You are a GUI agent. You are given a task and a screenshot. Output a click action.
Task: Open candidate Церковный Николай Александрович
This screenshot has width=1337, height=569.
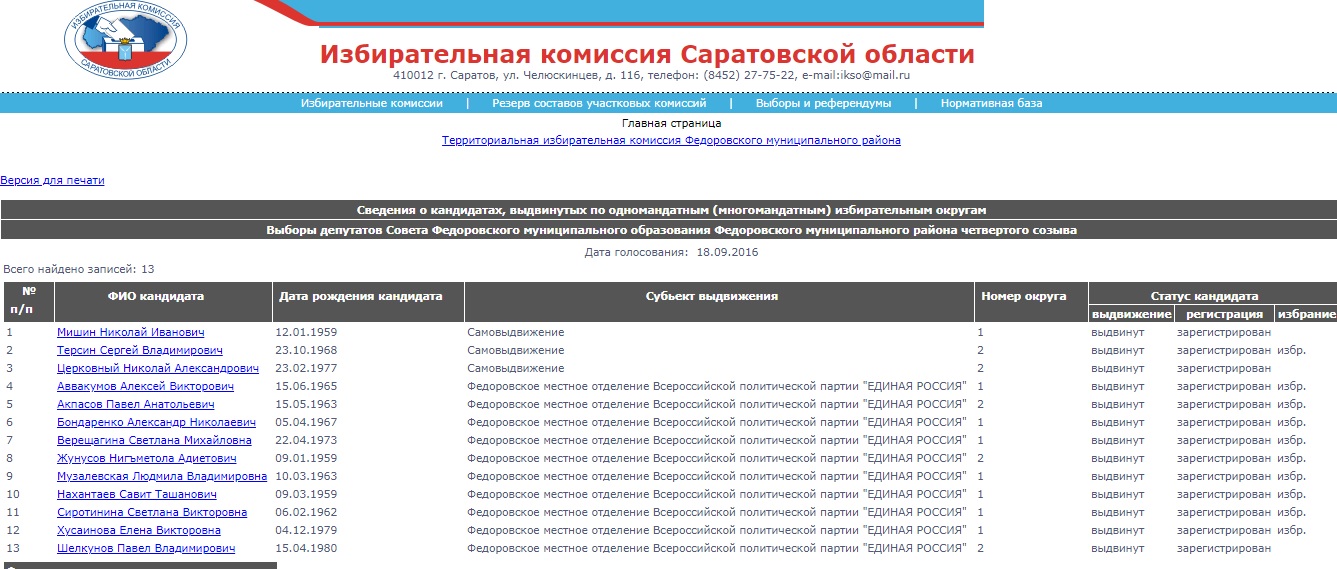(x=157, y=369)
